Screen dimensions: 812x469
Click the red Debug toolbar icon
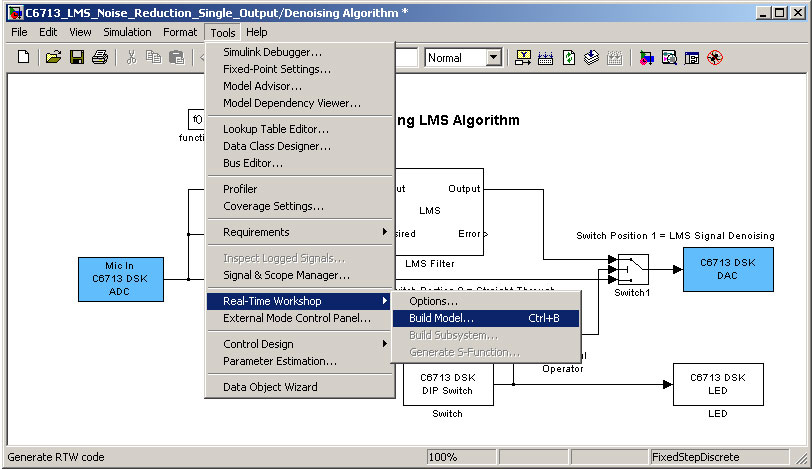(715, 57)
